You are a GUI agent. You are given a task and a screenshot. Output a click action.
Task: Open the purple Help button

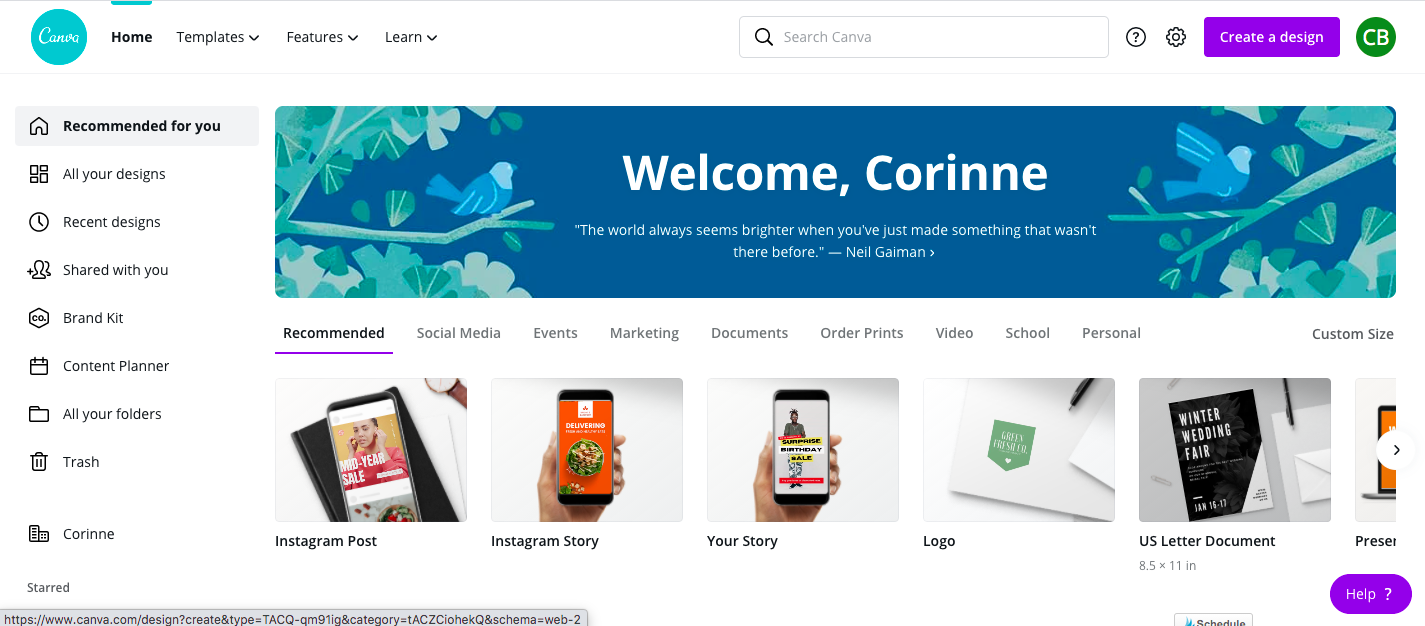pos(1370,594)
